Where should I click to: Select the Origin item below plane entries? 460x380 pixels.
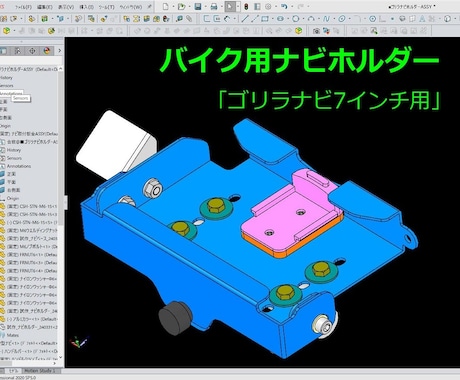tap(13, 198)
